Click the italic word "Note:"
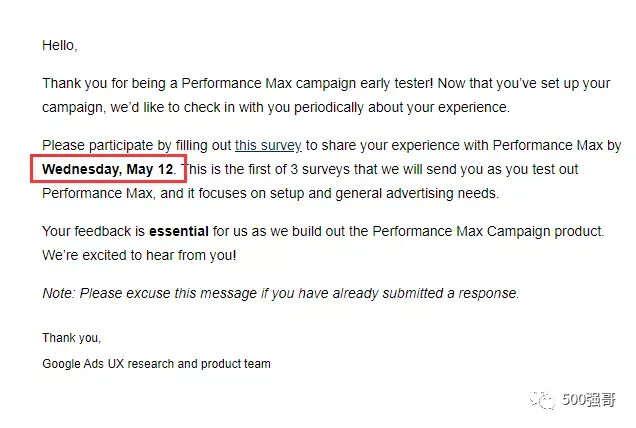Viewport: 636px width, 428px height. click(59, 293)
